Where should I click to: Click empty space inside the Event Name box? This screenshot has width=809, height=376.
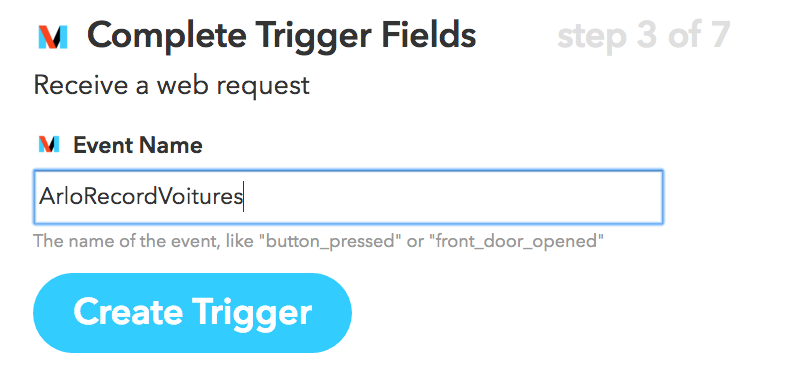[454, 197]
